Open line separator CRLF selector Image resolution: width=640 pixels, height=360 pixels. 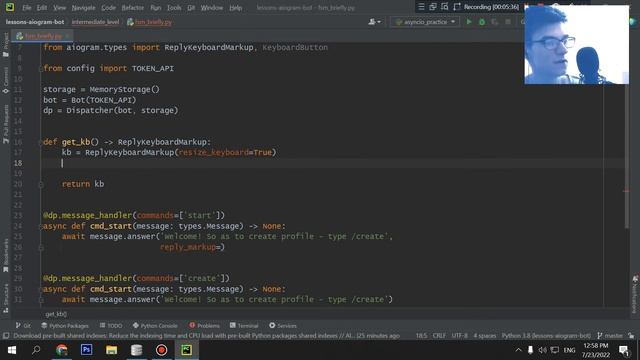(x=439, y=336)
